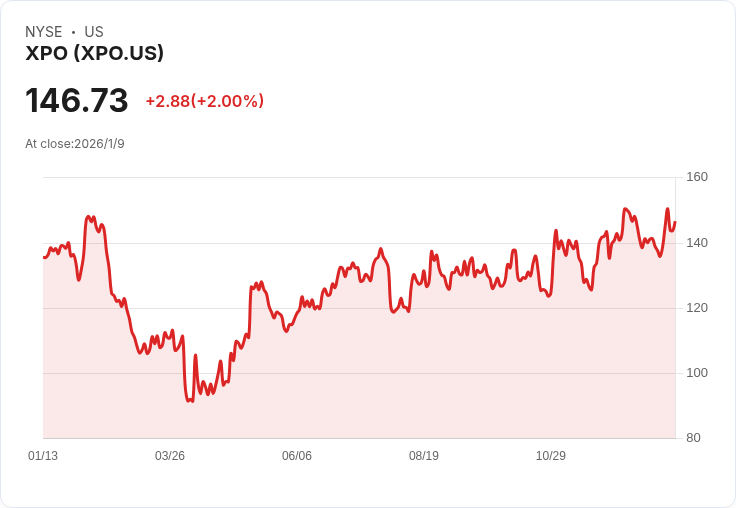Viewport: 736px width, 508px height.
Task: Click the XPO (XPO.US) stock title
Action: tap(94, 54)
